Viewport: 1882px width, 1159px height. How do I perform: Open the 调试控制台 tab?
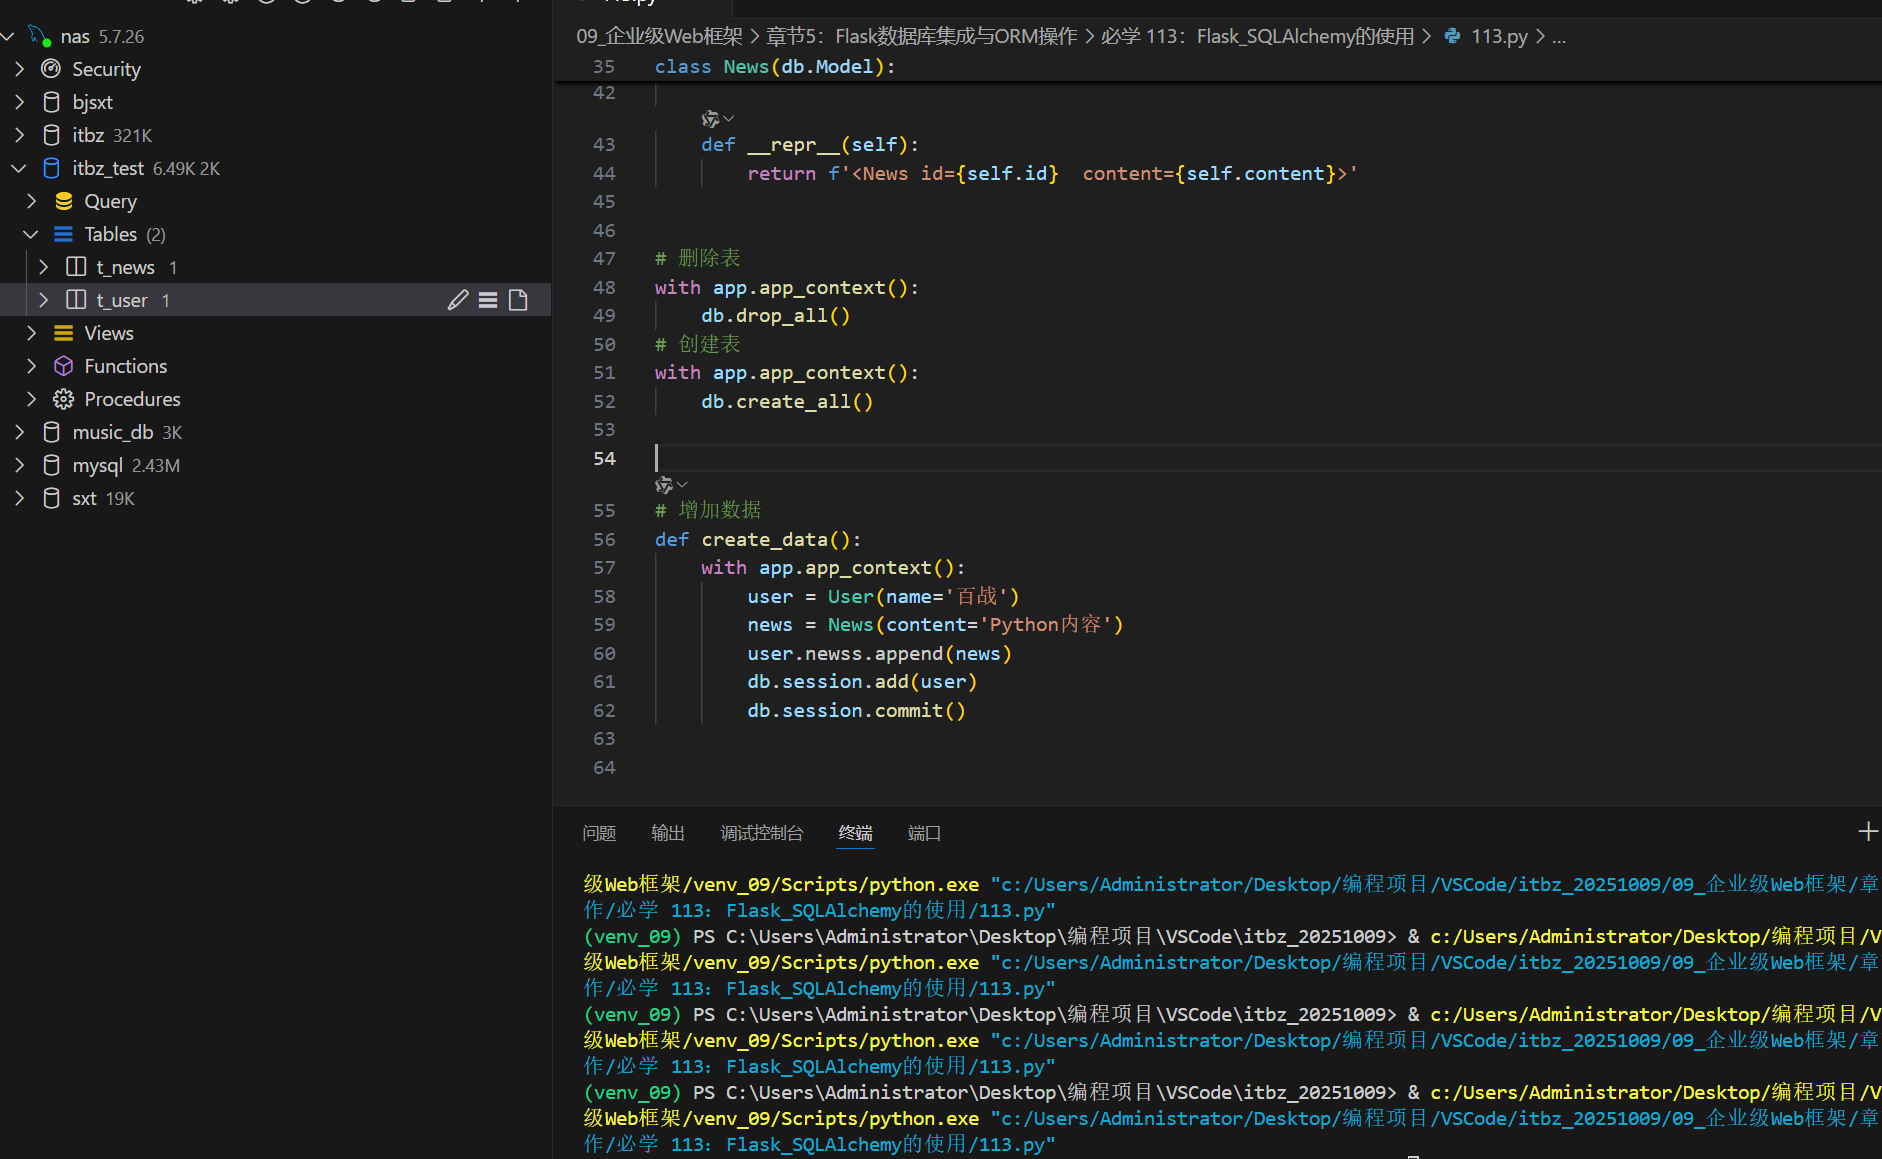click(761, 833)
